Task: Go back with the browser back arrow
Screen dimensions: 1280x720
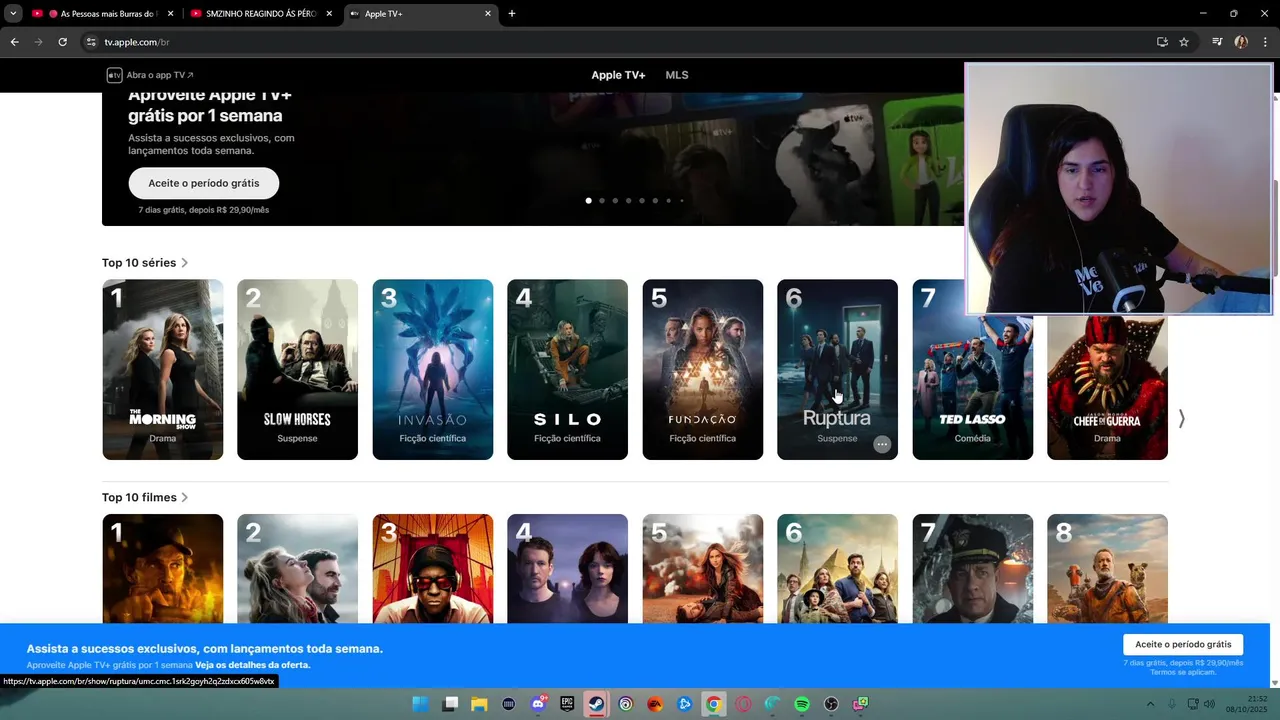Action: tap(14, 42)
